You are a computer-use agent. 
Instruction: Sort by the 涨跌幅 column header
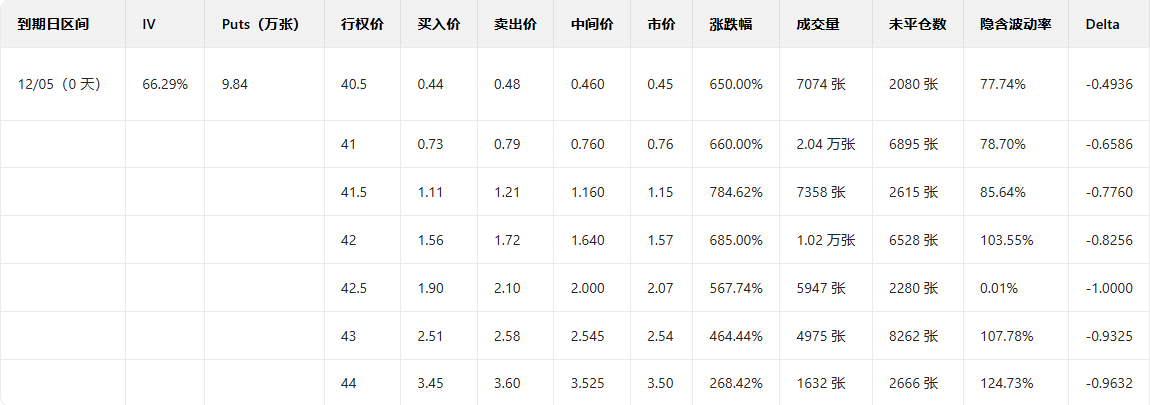pos(728,24)
